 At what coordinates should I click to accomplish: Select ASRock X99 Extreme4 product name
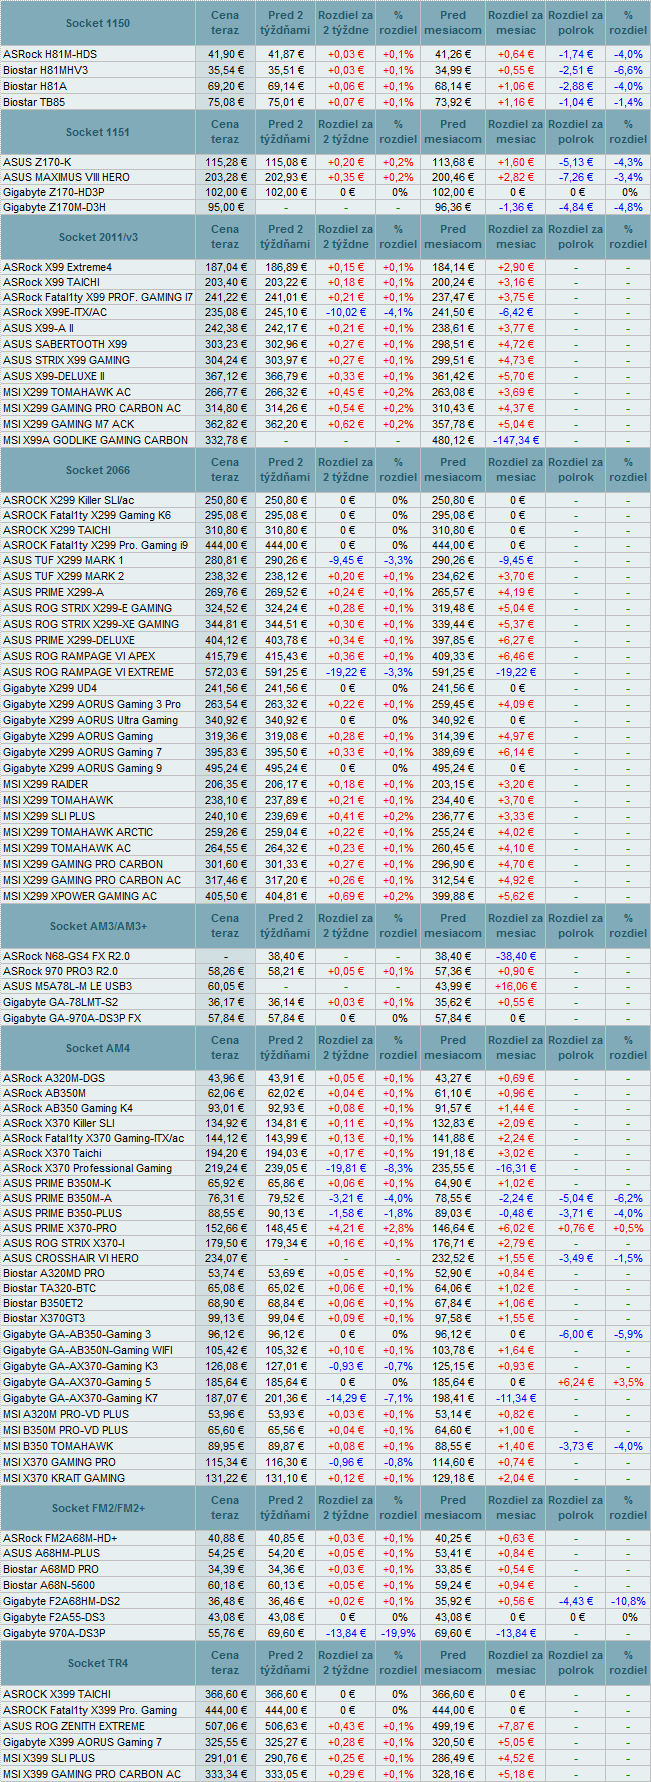pyautogui.click(x=57, y=267)
